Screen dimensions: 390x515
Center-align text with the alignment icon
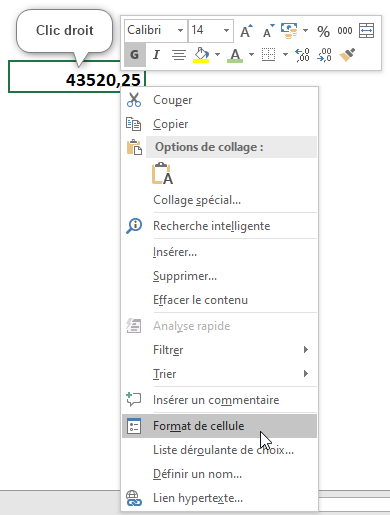179,55
